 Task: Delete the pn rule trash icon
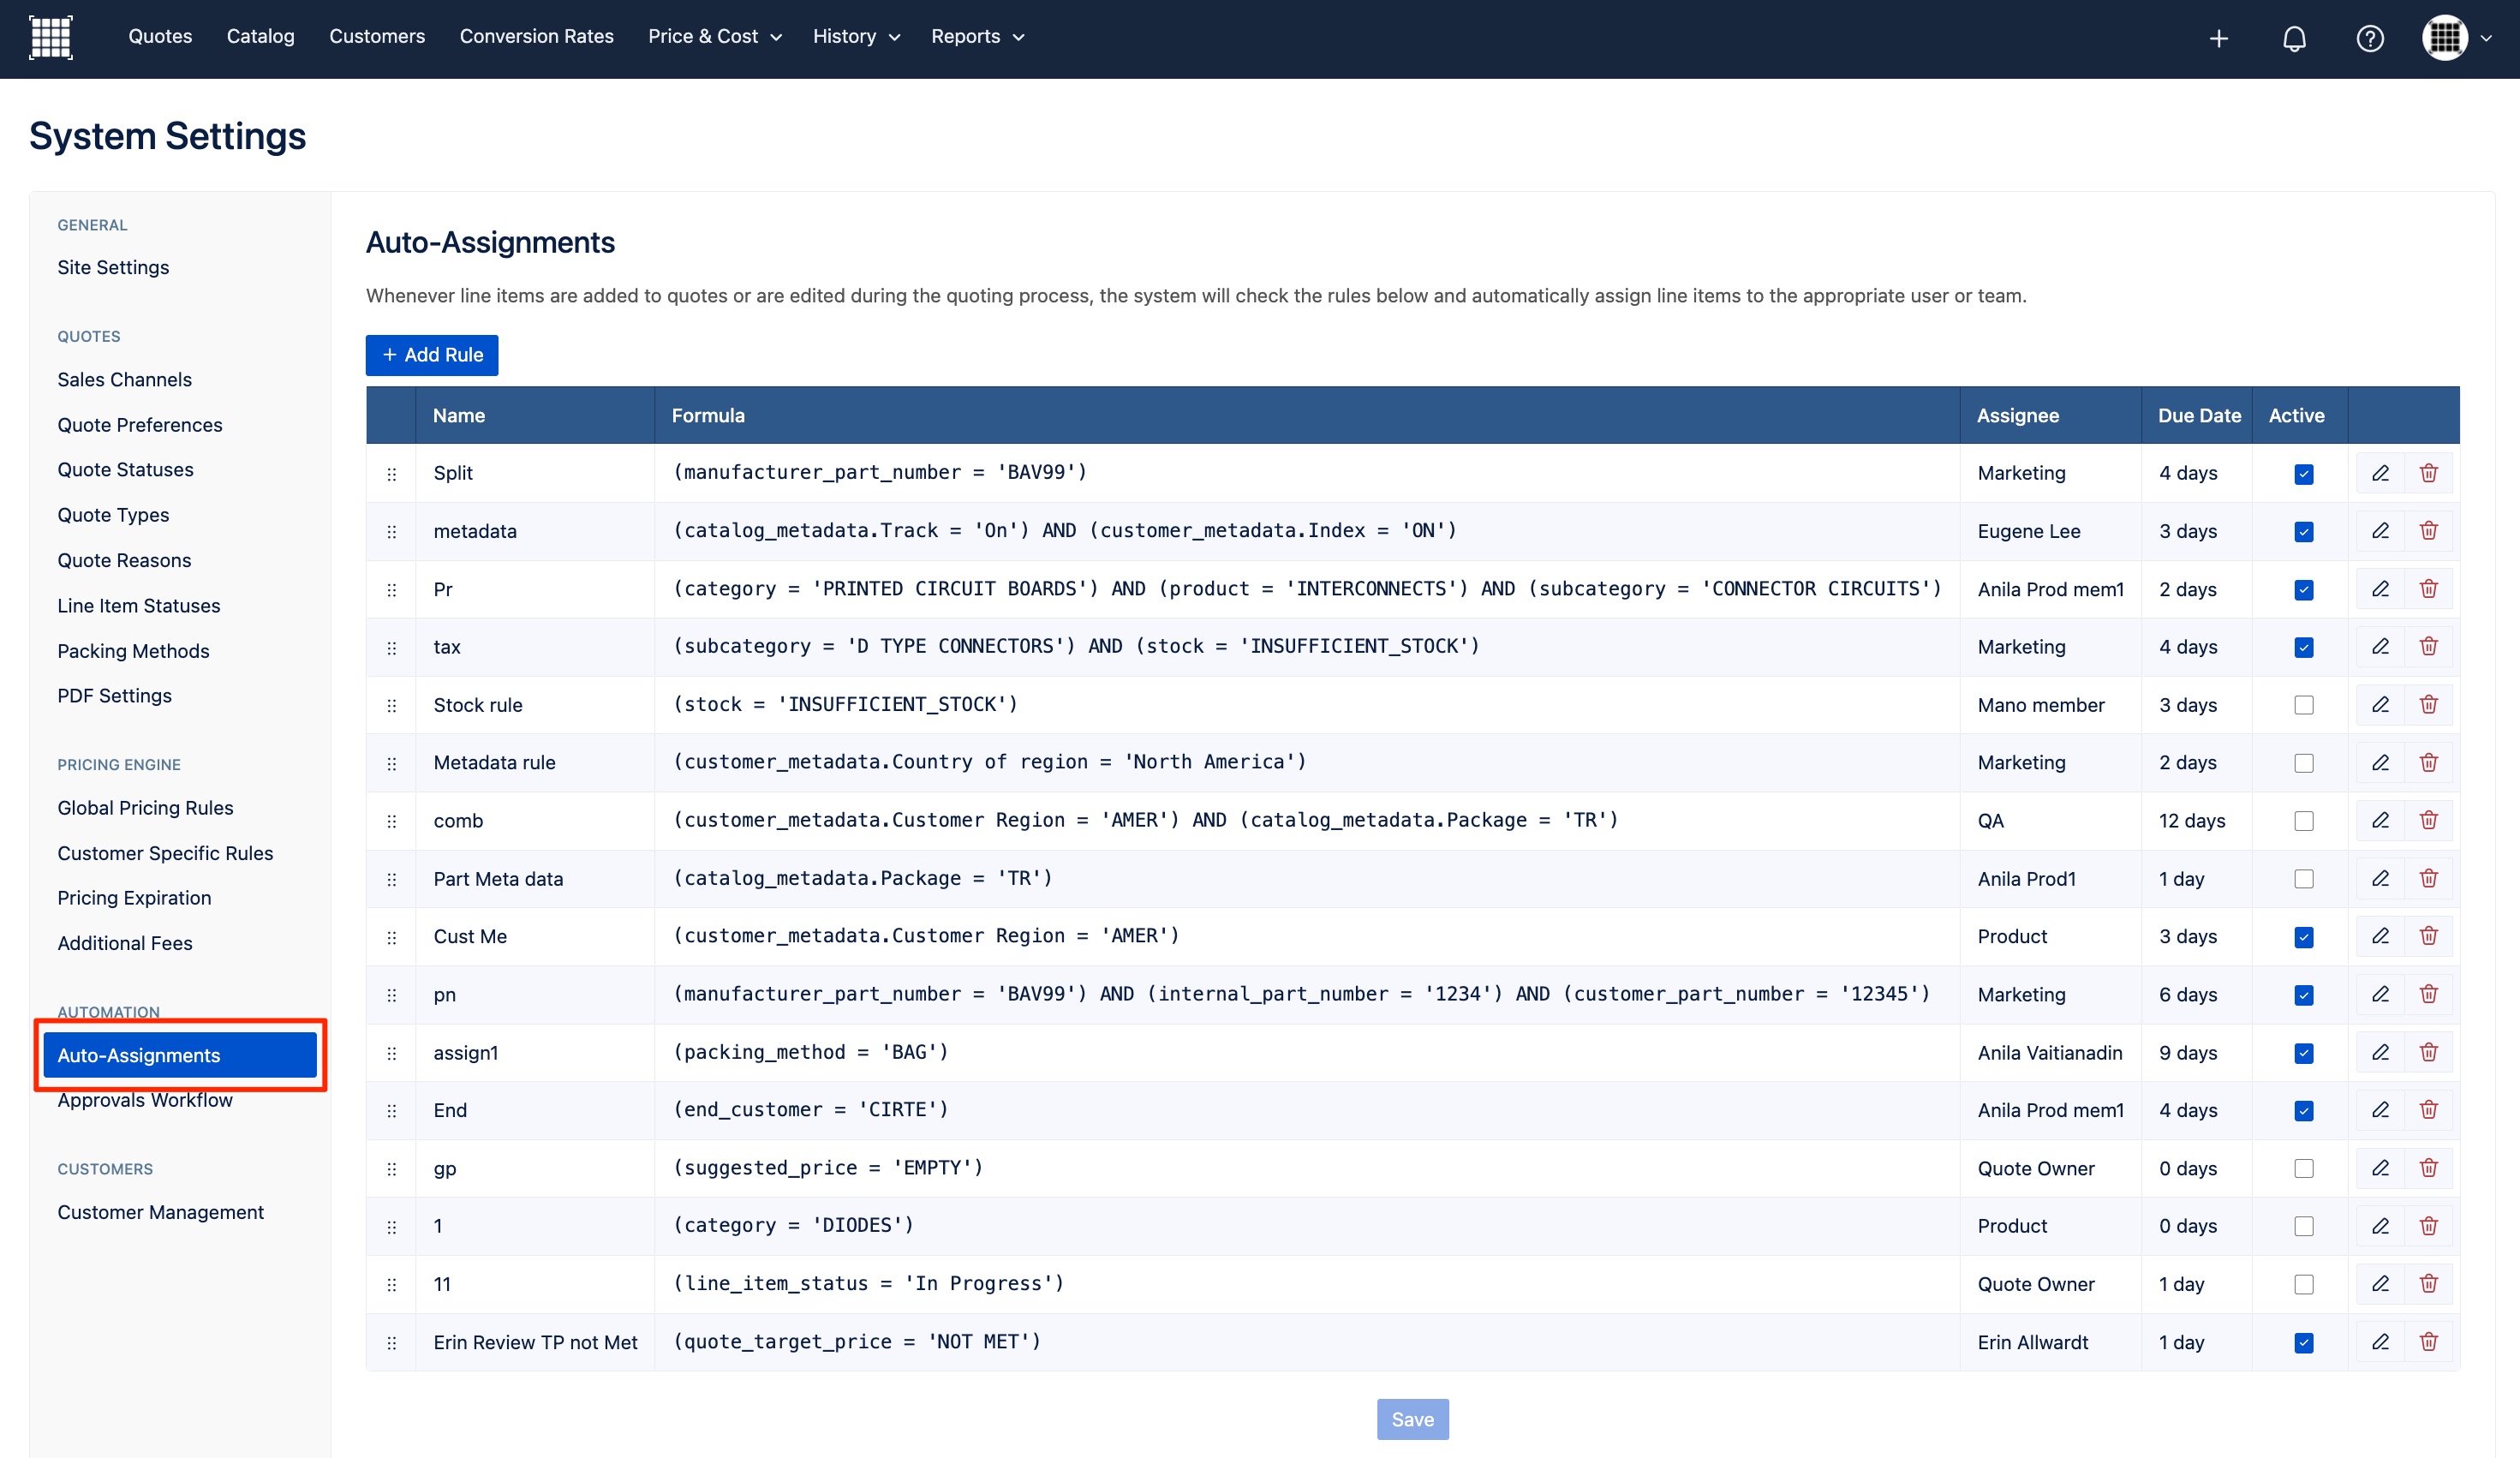tap(2428, 995)
